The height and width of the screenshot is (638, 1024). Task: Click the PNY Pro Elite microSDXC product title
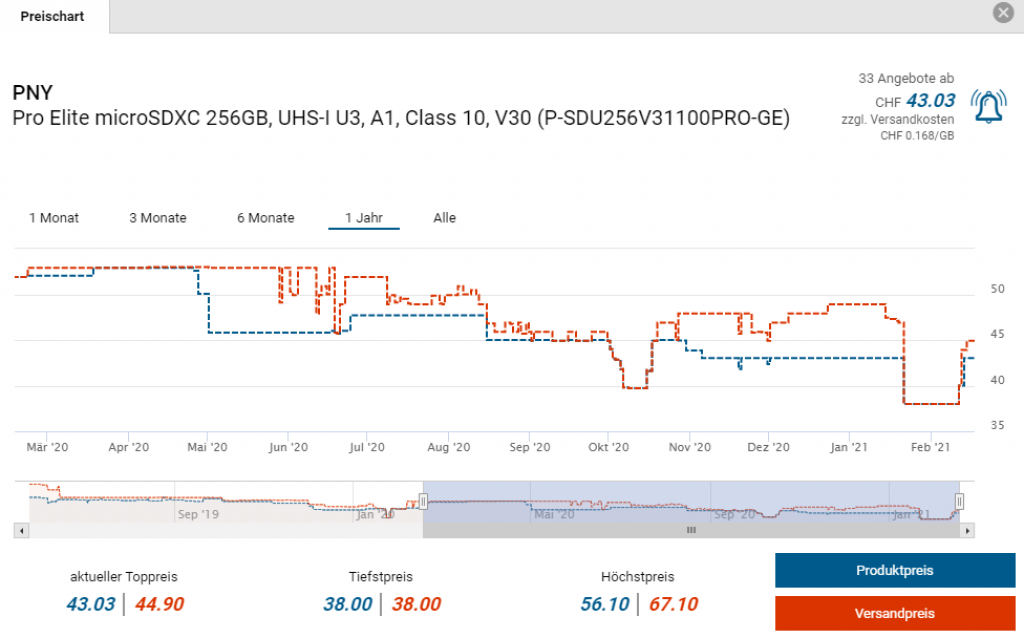[x=400, y=118]
